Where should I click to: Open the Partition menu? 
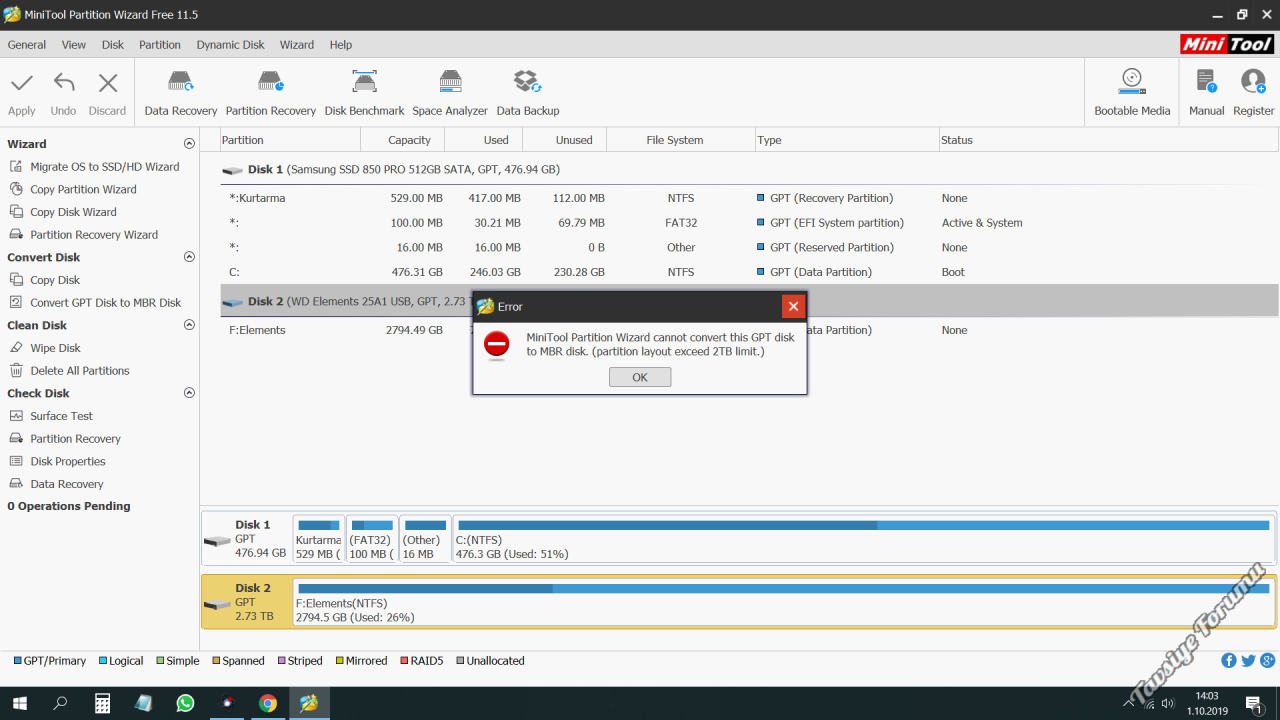pos(160,45)
